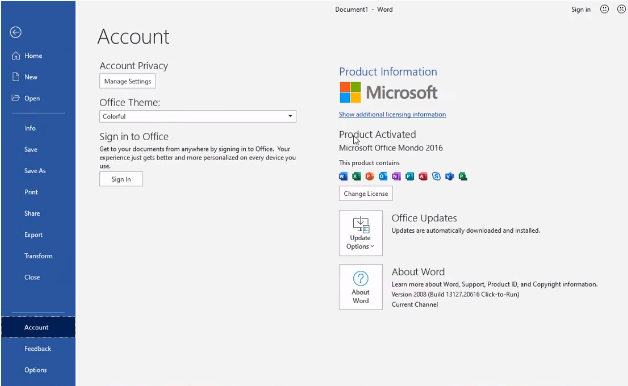Viewport: 628px width, 386px height.
Task: Click the Manage Settings button
Action: [x=127, y=81]
